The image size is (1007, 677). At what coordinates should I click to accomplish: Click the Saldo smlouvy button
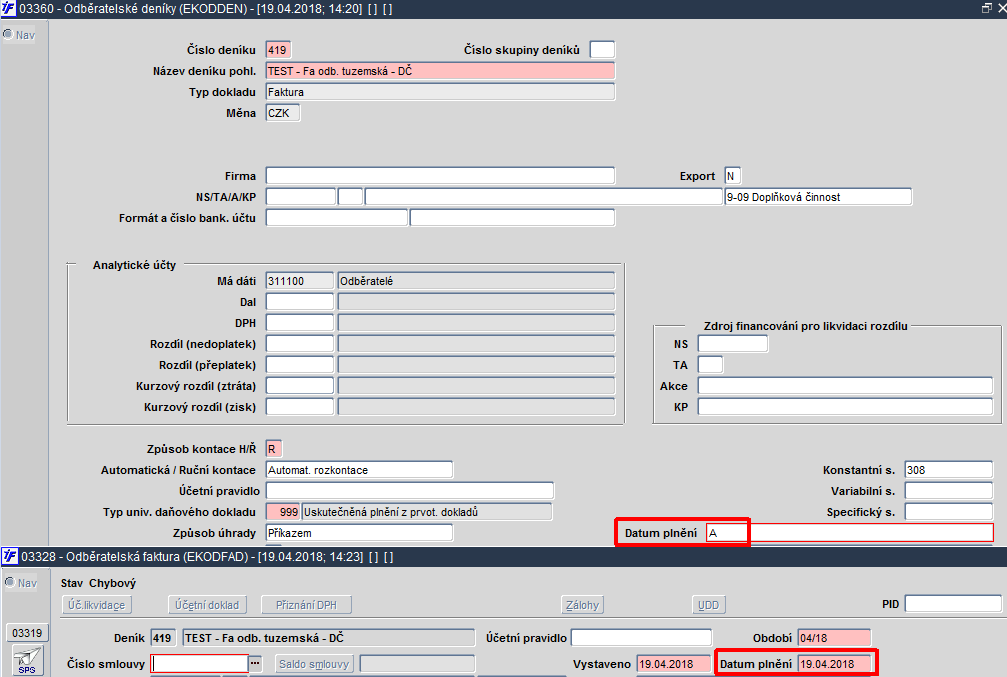pyautogui.click(x=314, y=664)
